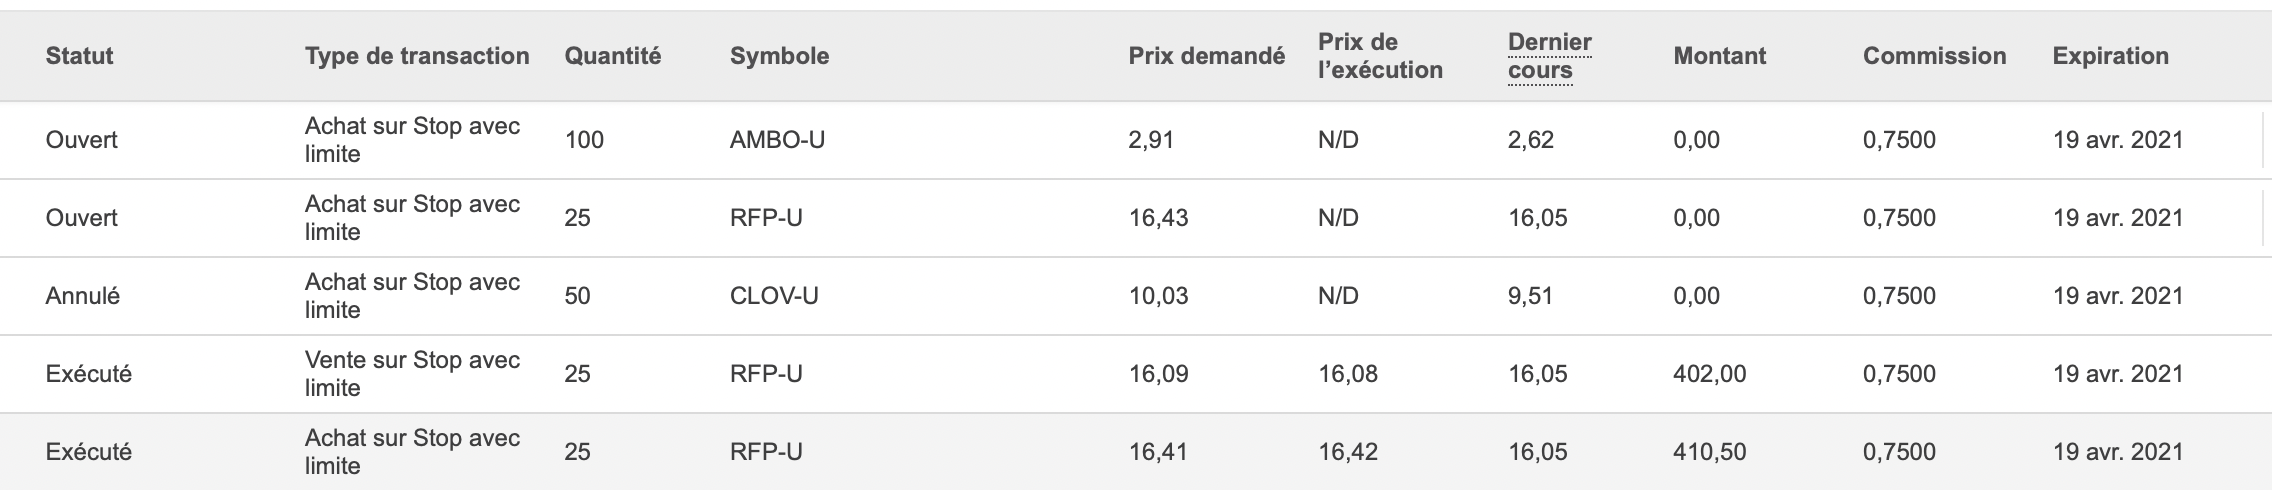Select the 16,42 execution price
2272x490 pixels.
click(x=1347, y=452)
